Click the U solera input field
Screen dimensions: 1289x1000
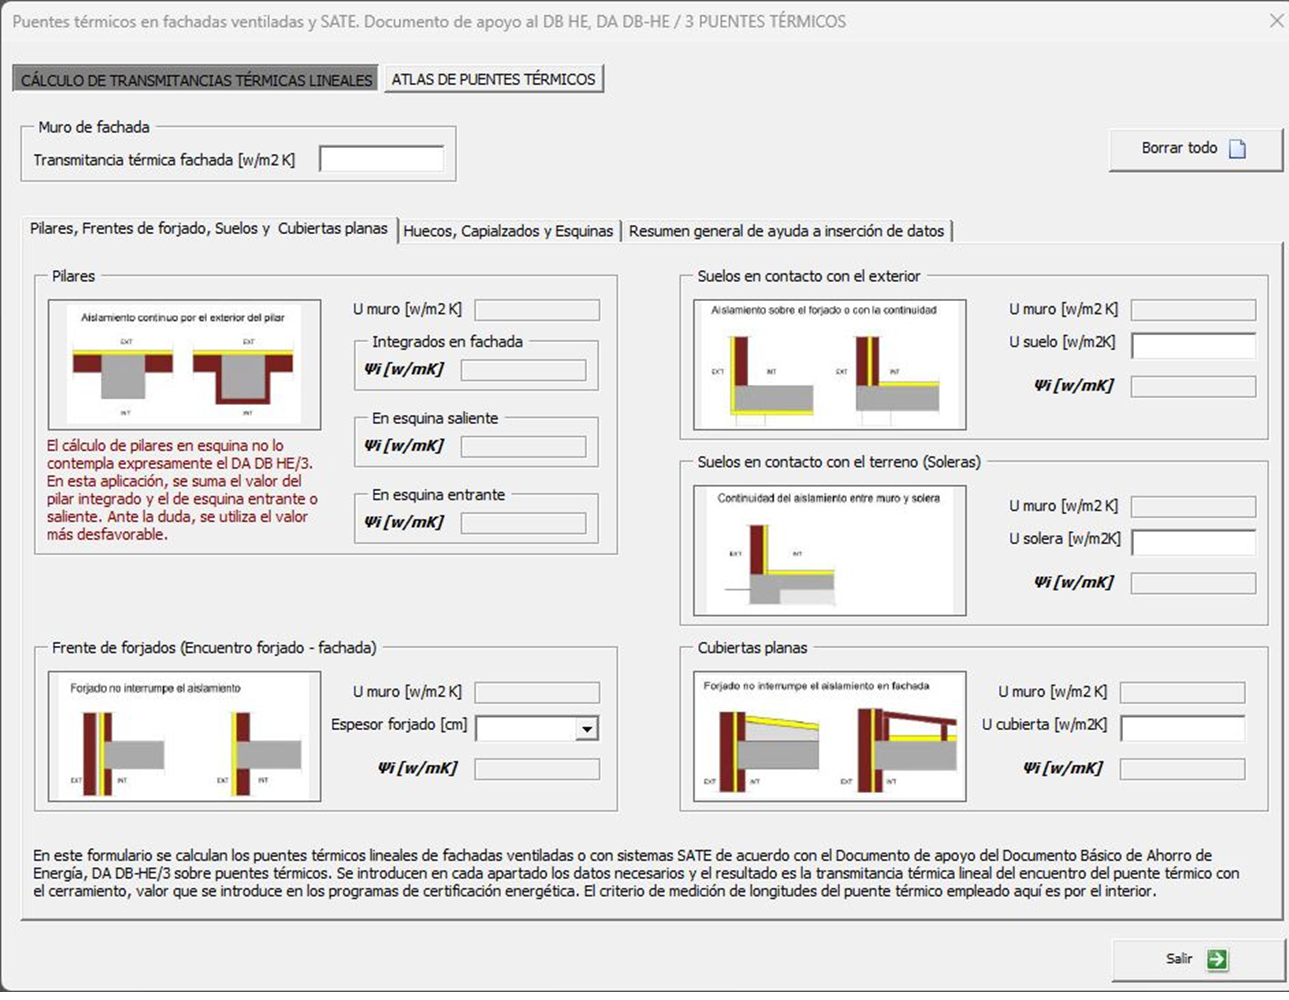1193,543
